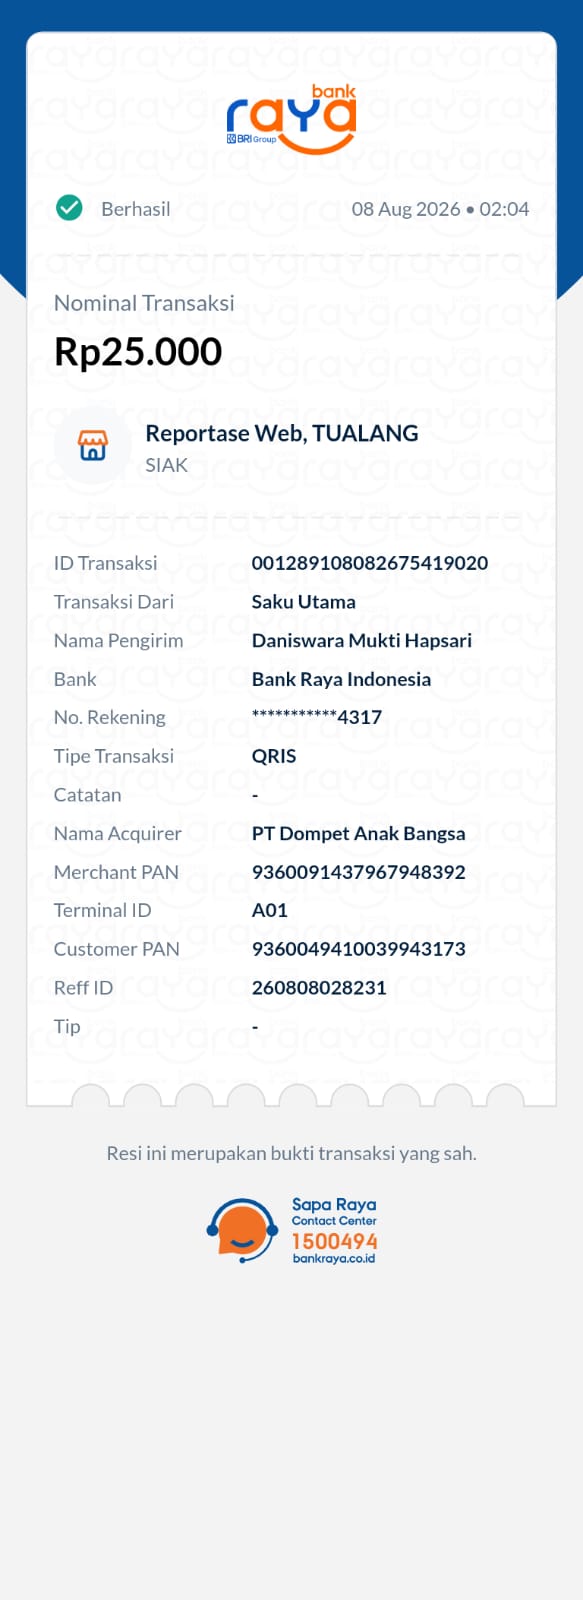Click the Terminal ID value A01
Viewport: 583px width, 1600px height.
tap(270, 911)
